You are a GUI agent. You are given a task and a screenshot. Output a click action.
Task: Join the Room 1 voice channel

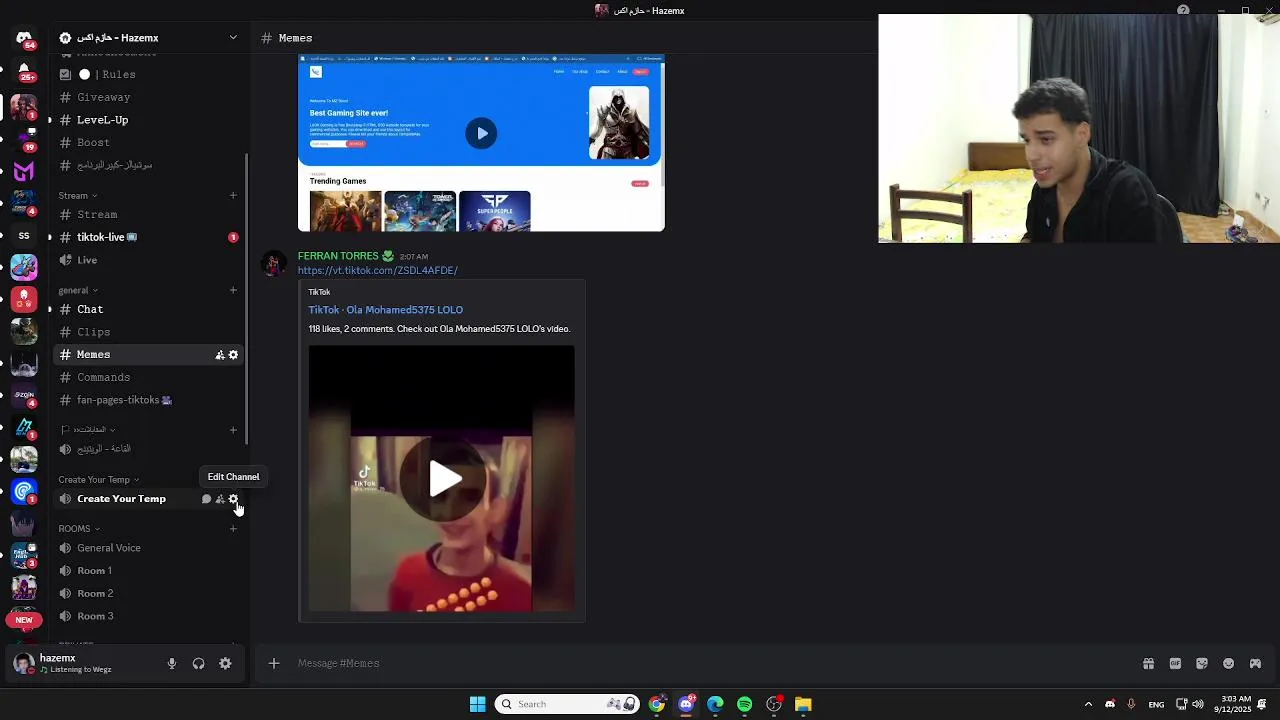tap(148, 571)
